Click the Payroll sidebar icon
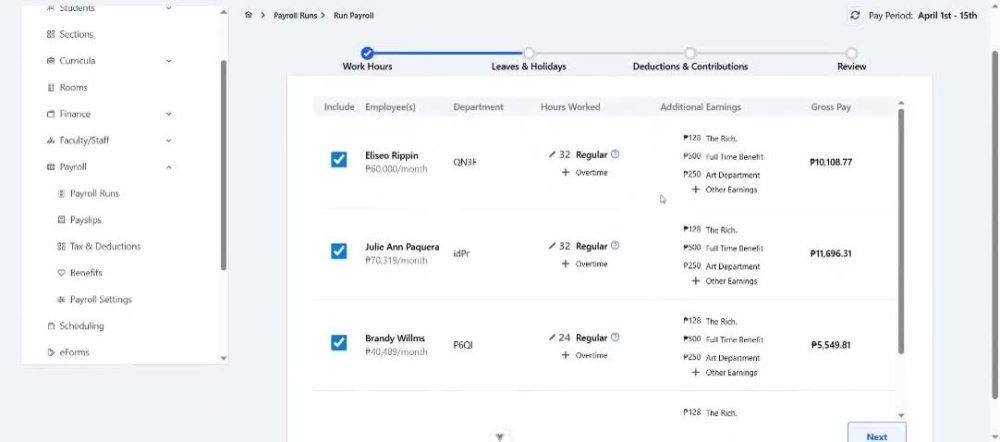The height and width of the screenshot is (442, 1000). [51, 167]
